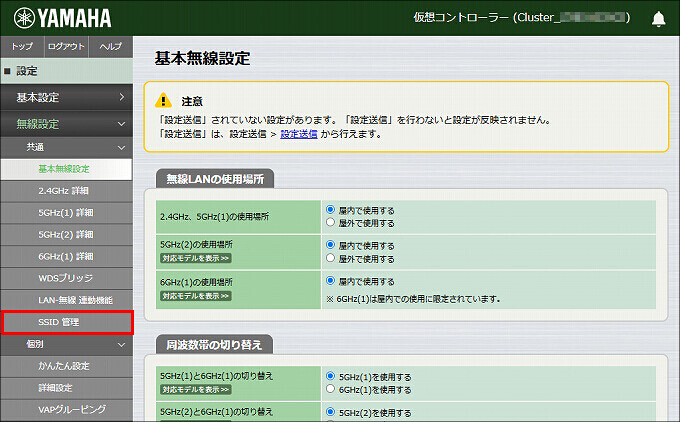Go to トップ in the sidebar header
Viewport: 680px width, 422px height.
[x=22, y=46]
